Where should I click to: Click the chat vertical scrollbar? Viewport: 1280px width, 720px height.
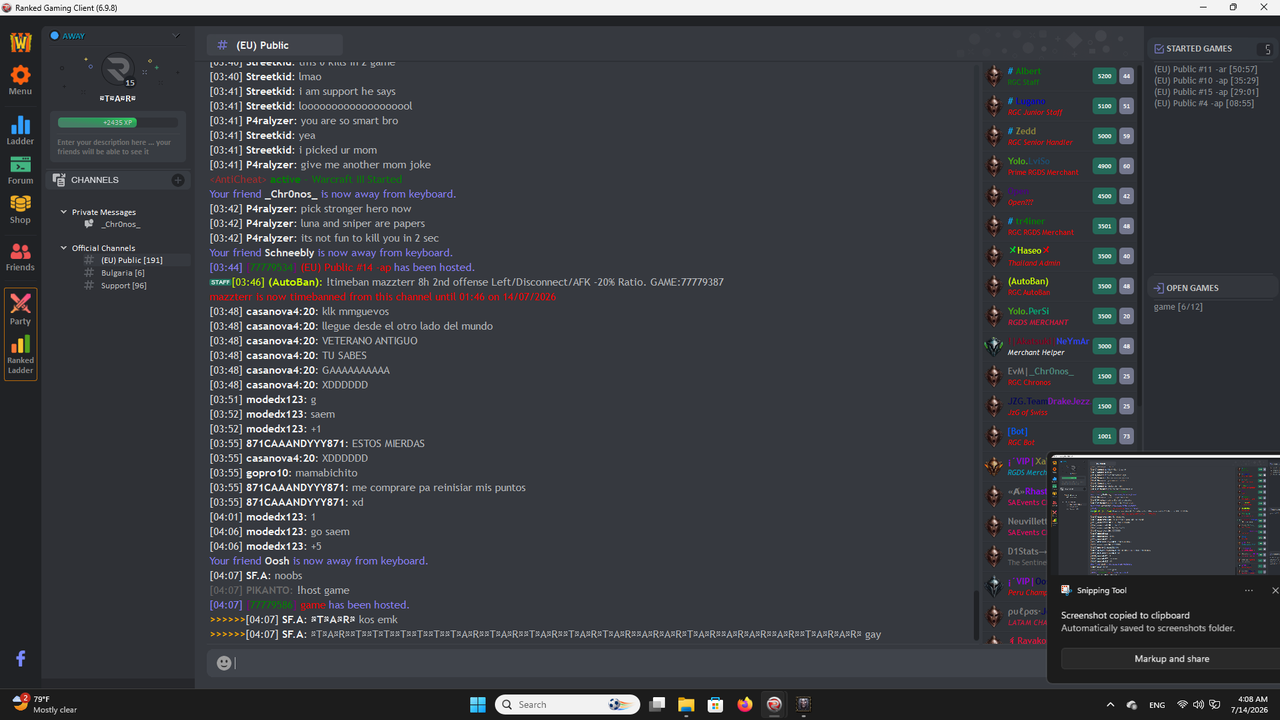(976, 615)
